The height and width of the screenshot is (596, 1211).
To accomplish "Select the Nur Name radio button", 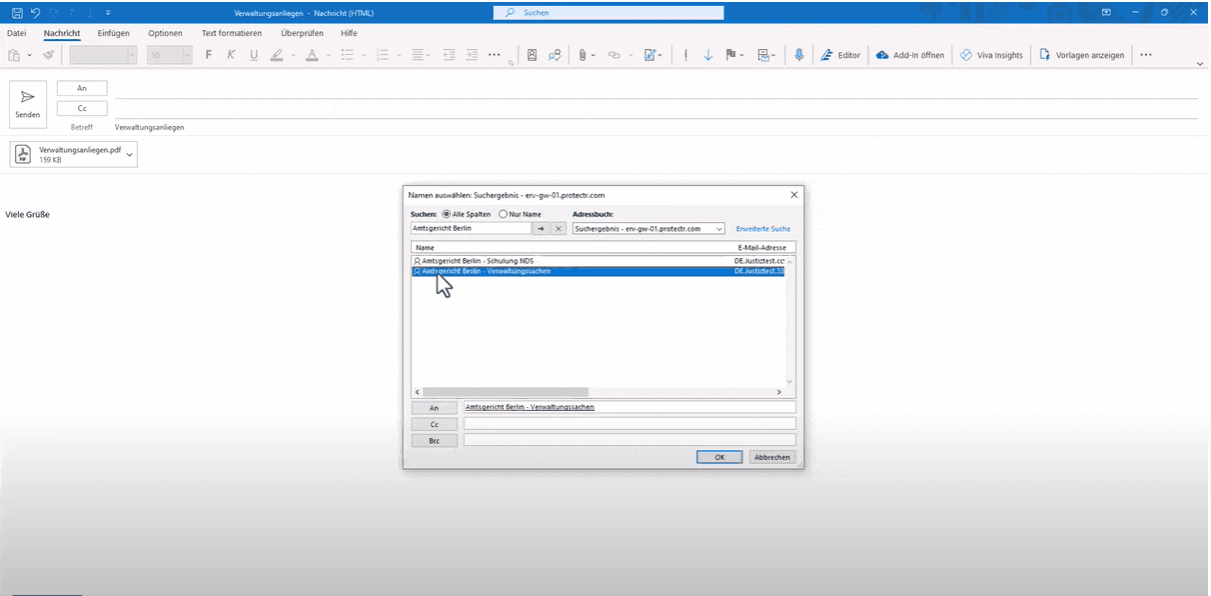I will click(x=502, y=214).
